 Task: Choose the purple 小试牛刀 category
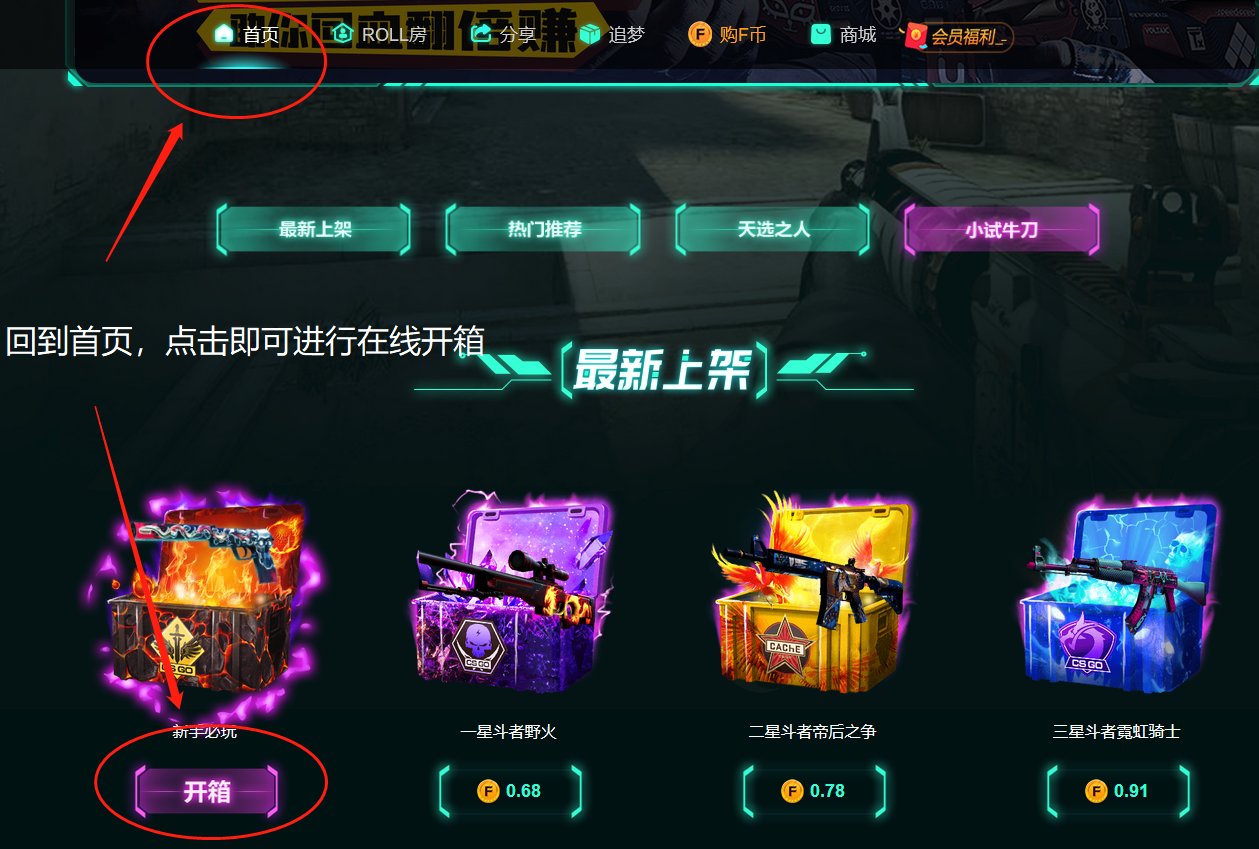tap(1002, 229)
